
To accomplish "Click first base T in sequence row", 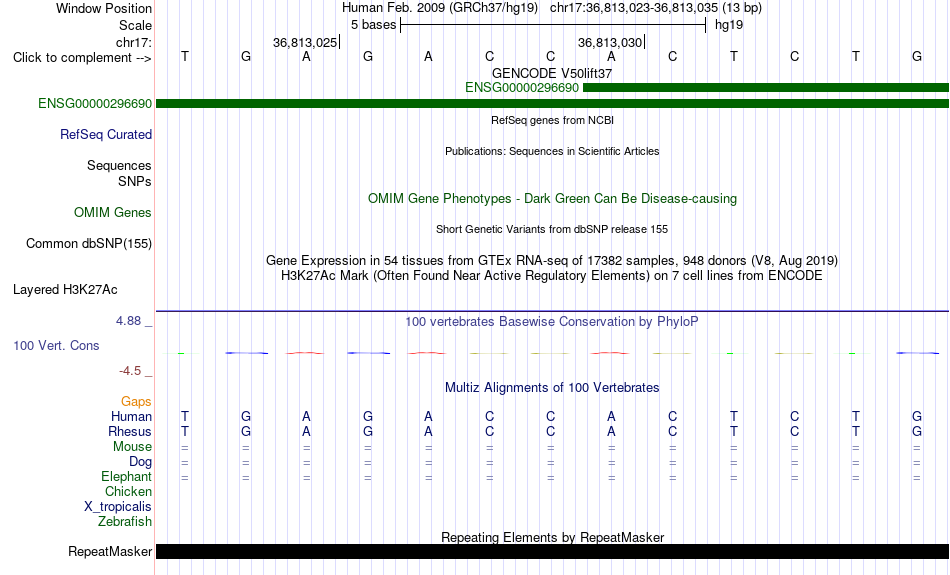I will pos(185,56).
